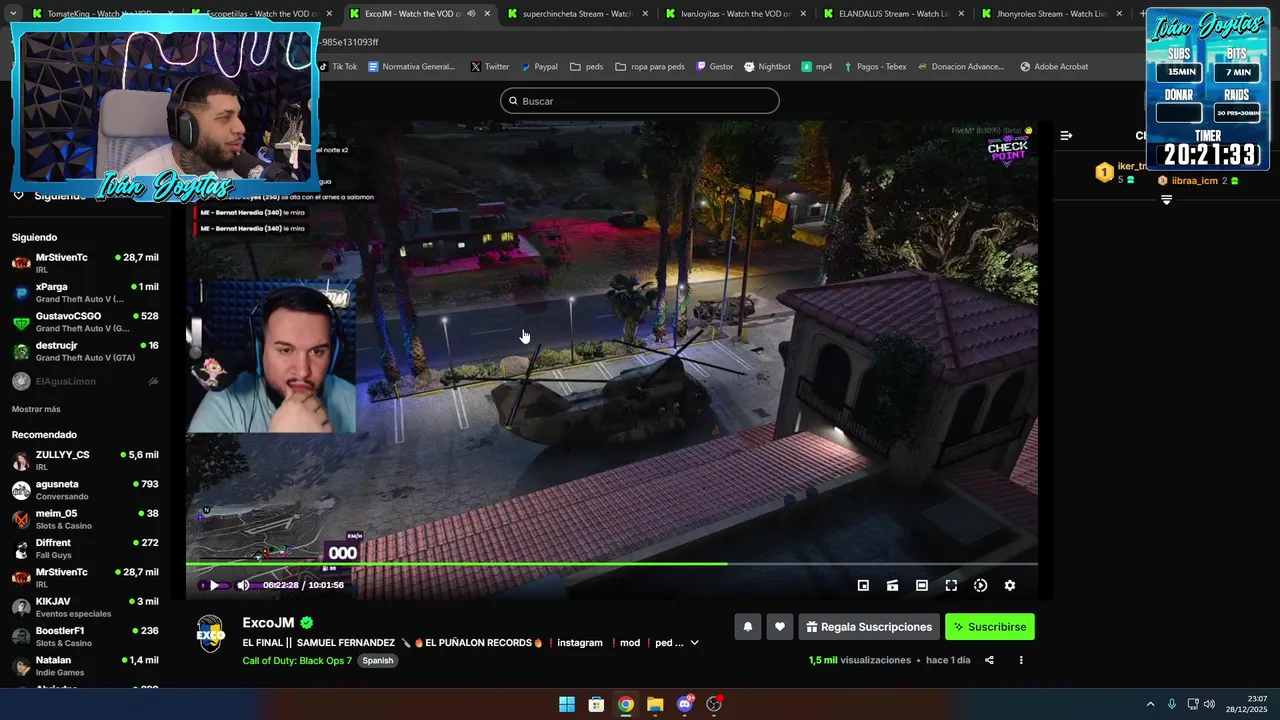Open ZULLYY_CS recommended channel
Screen dimensions: 1280x720
tap(85, 460)
